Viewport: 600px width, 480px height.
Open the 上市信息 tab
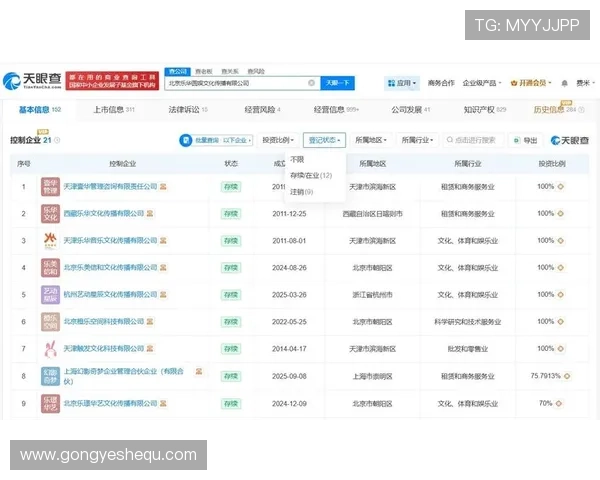(114, 110)
